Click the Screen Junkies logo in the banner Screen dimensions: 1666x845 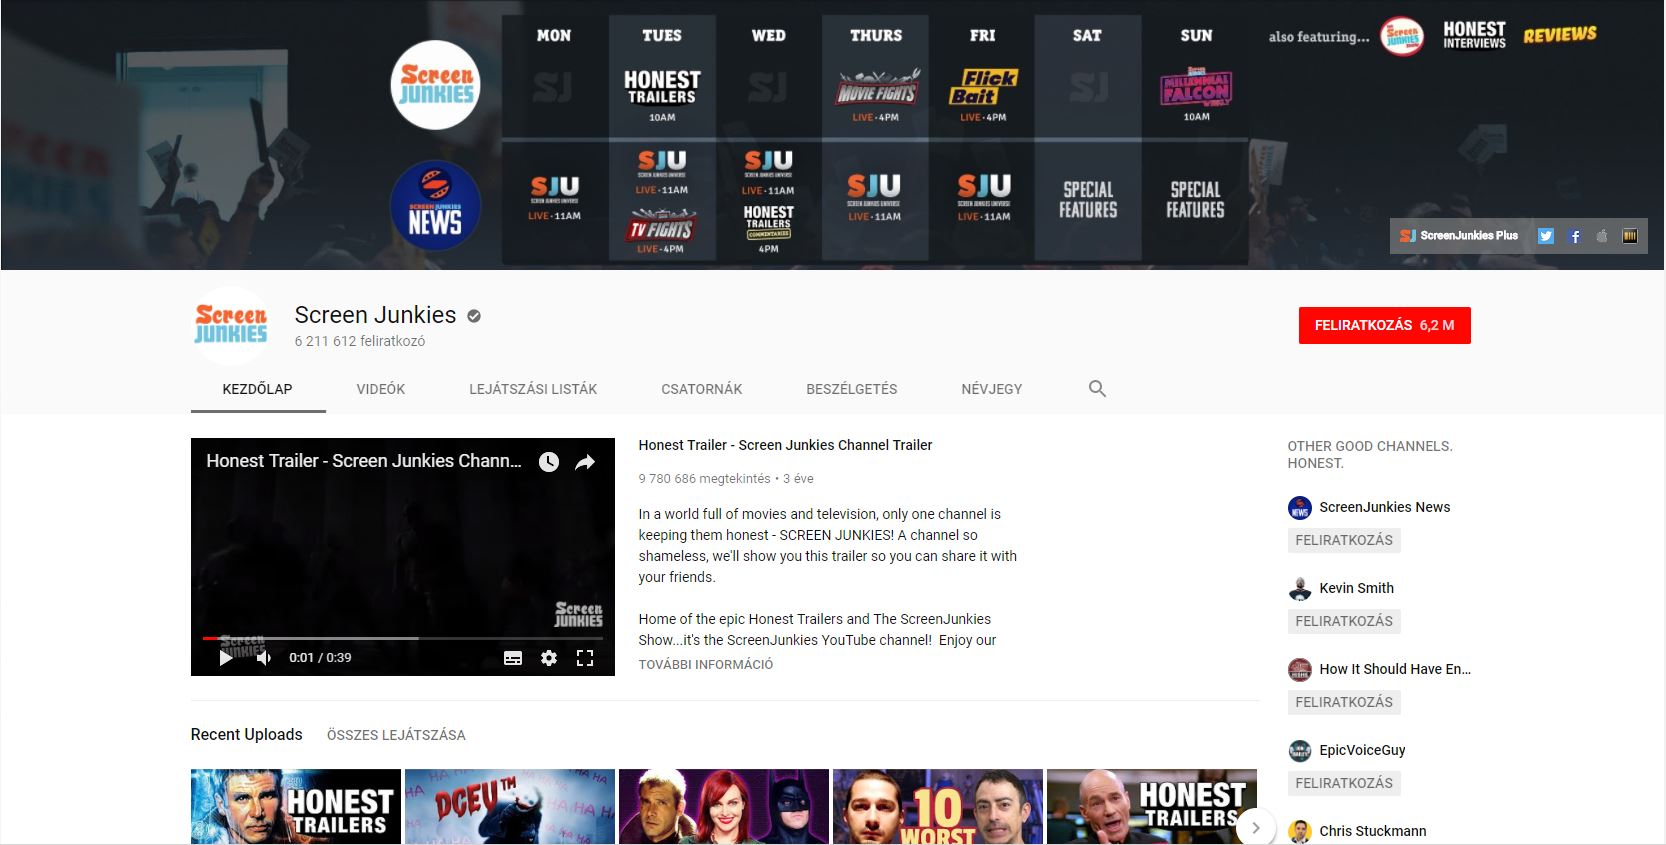pos(436,85)
